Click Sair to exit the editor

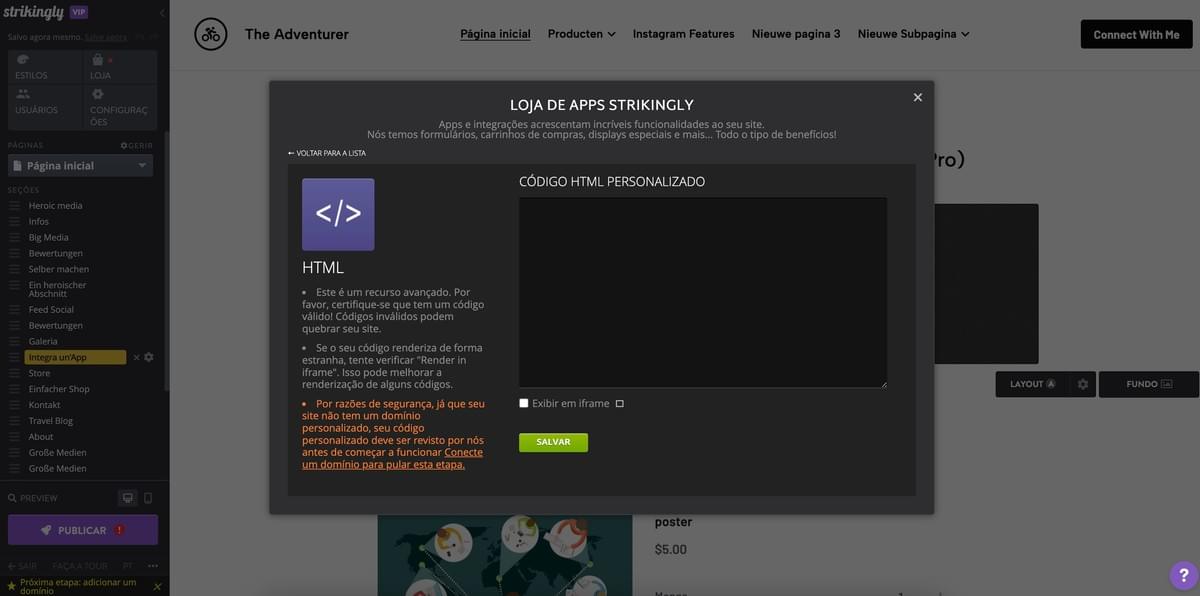(x=22, y=565)
